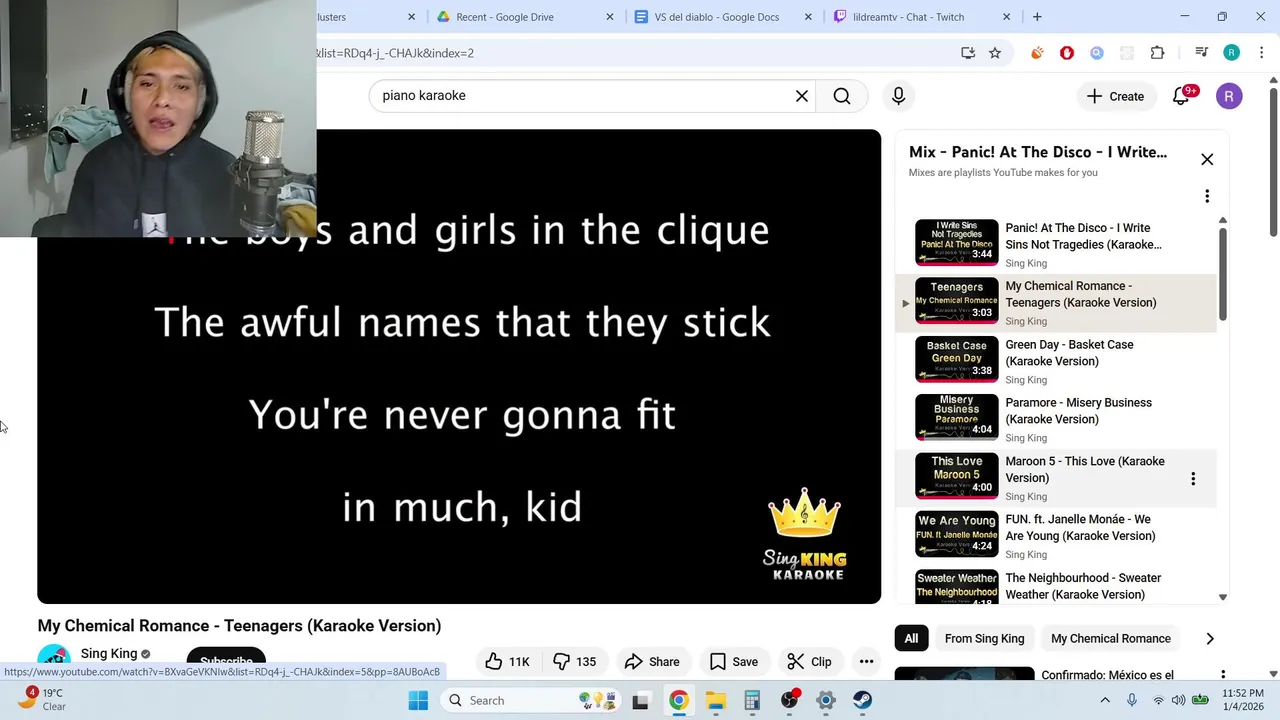Image resolution: width=1280 pixels, height=720 pixels.
Task: Clip the video
Action: point(809,661)
